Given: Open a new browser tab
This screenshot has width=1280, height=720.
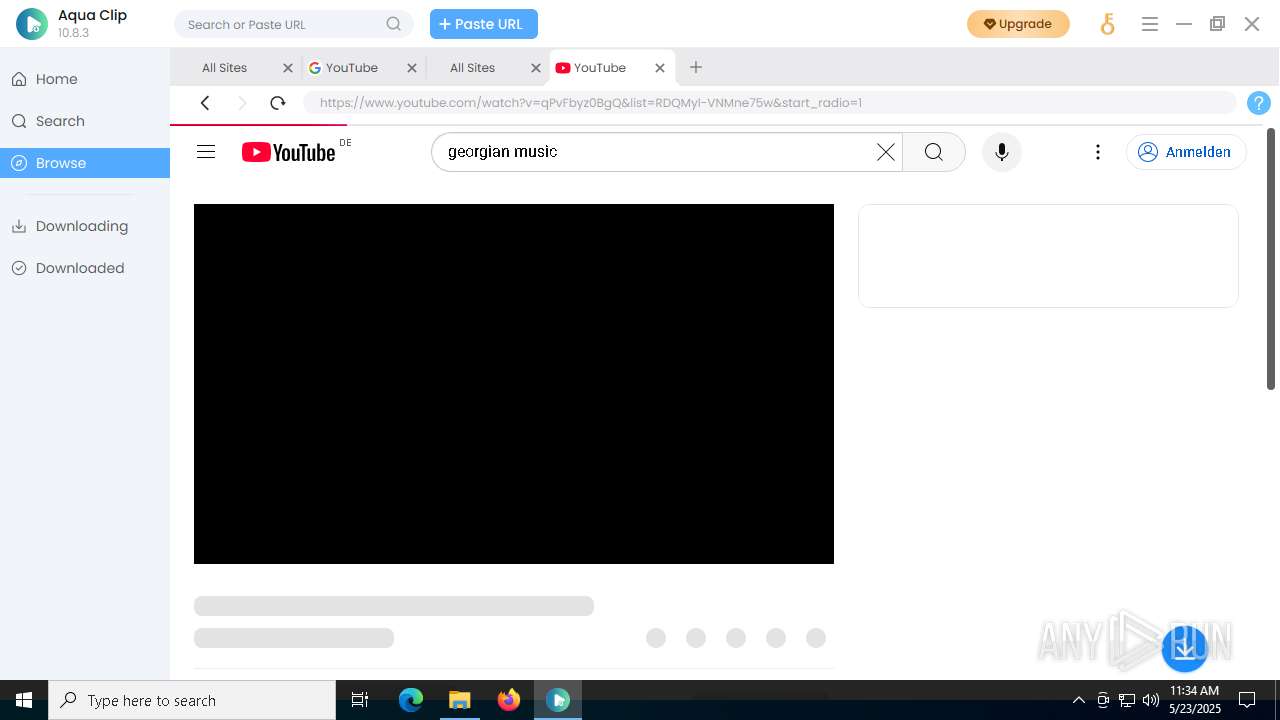Looking at the screenshot, I should click(x=696, y=67).
